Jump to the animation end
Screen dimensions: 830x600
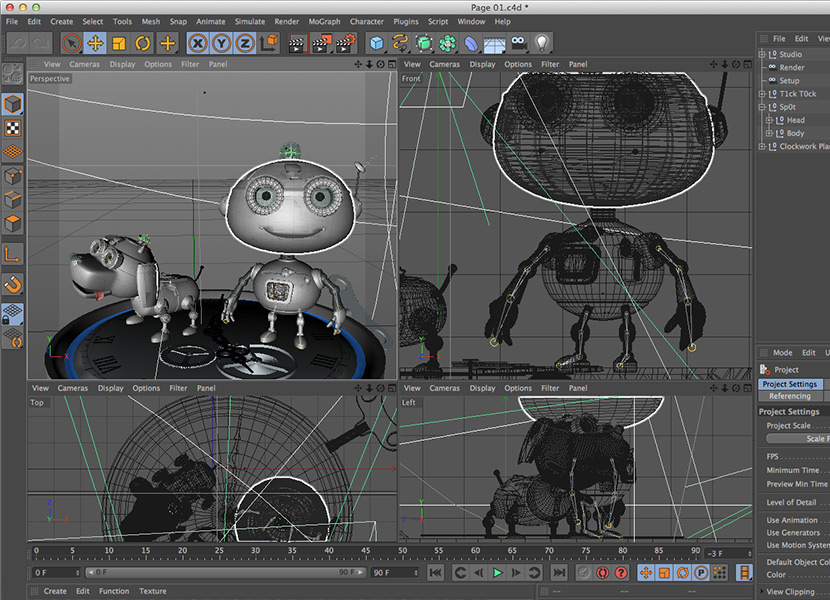coord(559,572)
